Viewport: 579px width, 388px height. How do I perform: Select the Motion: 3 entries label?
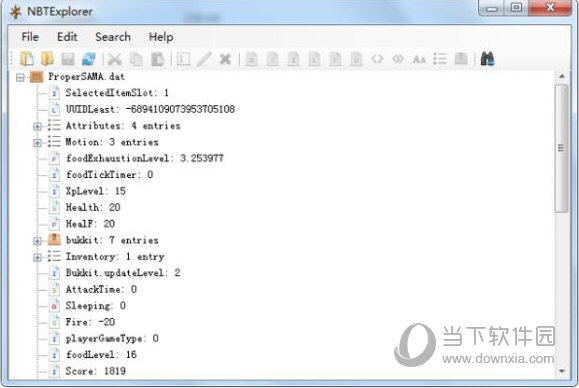coord(112,142)
